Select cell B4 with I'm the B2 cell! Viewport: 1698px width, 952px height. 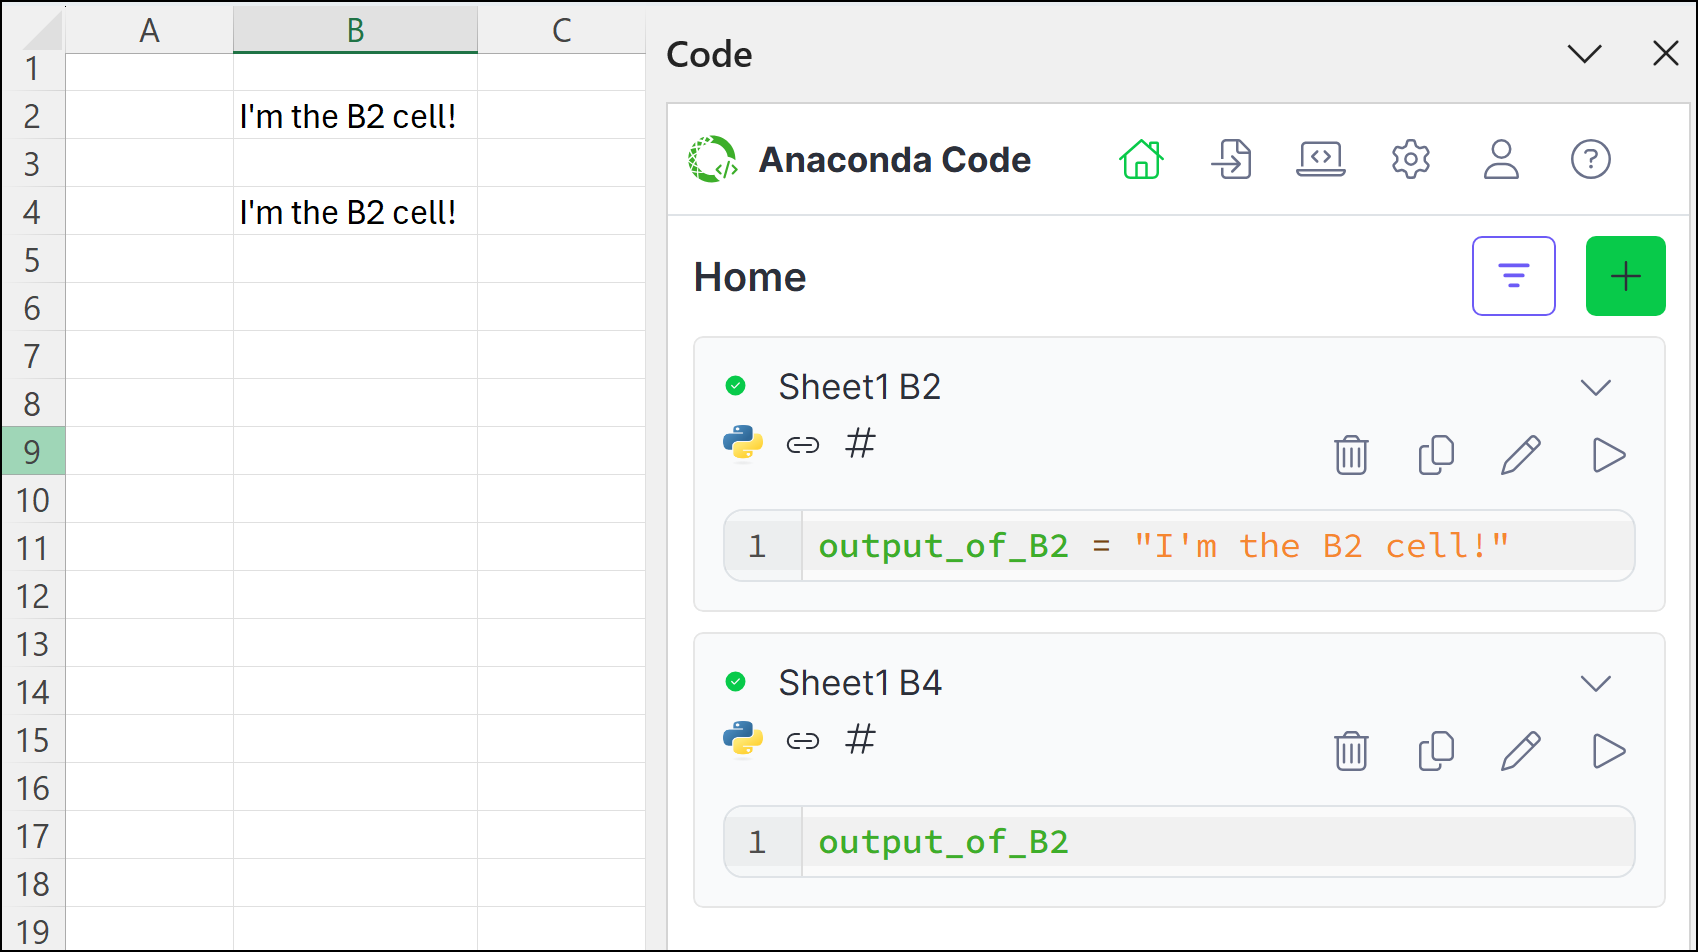click(x=355, y=211)
